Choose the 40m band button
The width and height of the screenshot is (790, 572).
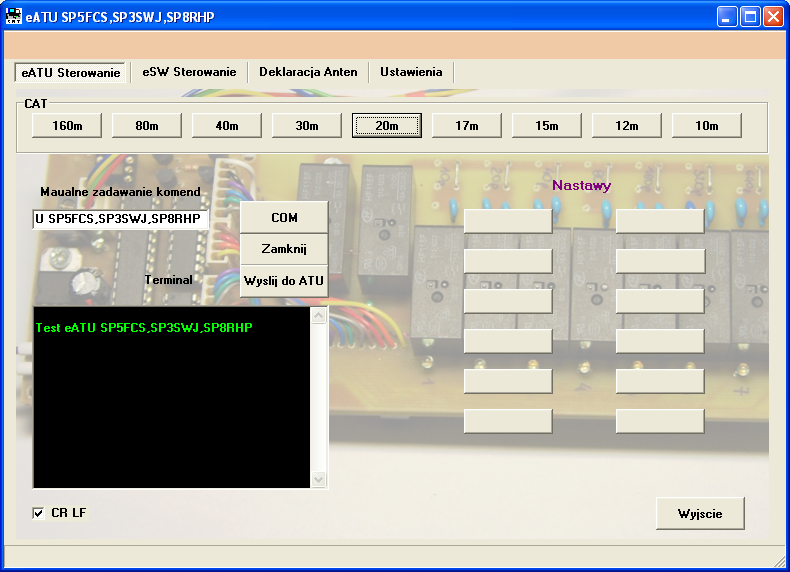coord(227,125)
